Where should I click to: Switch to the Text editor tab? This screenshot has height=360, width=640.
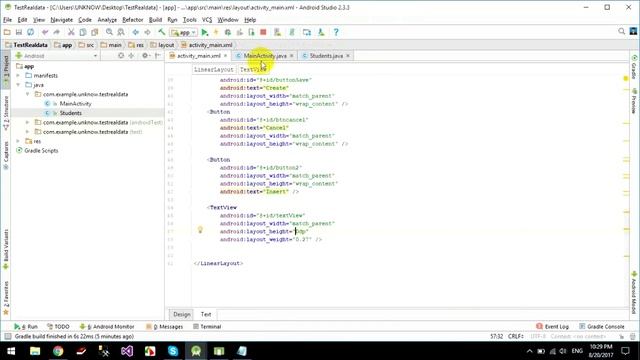206,314
